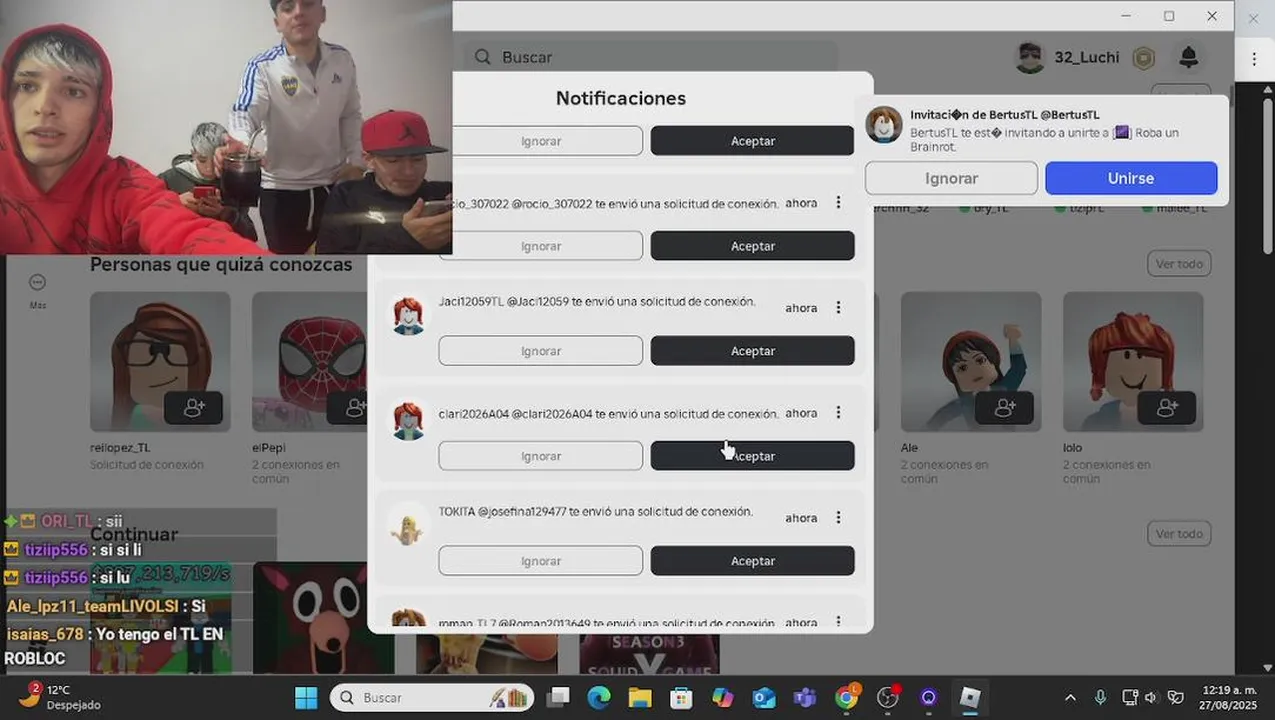Open Copilot from taskbar
This screenshot has width=1275, height=720.
coord(722,697)
